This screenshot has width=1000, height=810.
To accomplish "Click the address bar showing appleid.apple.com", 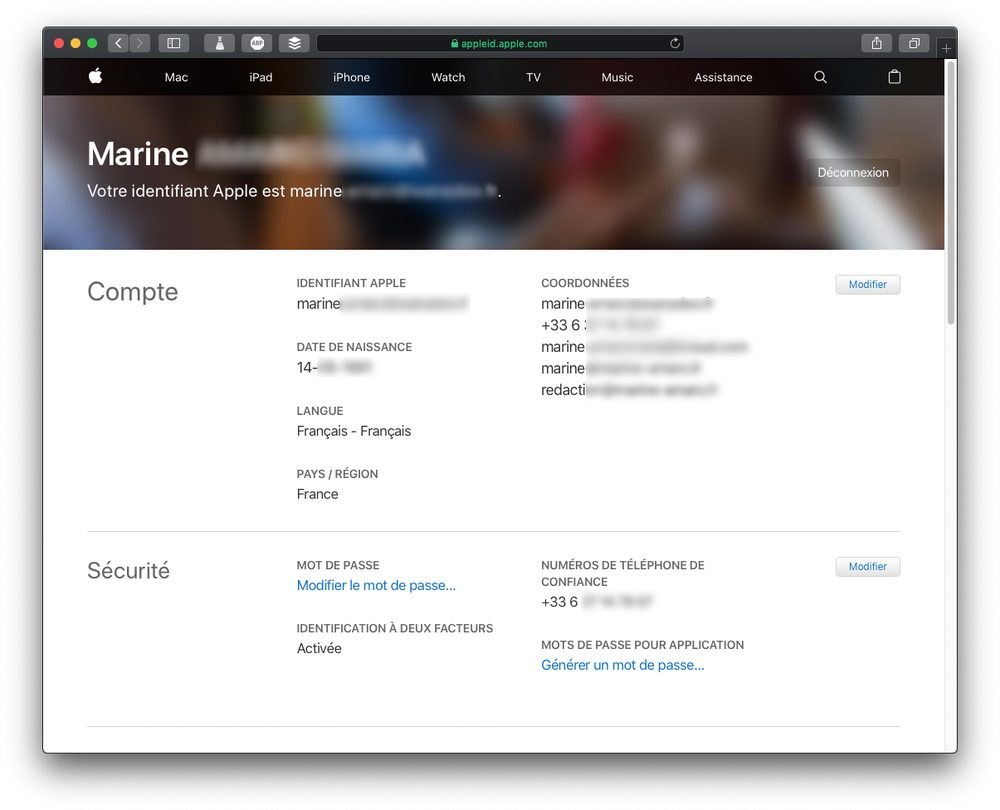I will click(500, 43).
